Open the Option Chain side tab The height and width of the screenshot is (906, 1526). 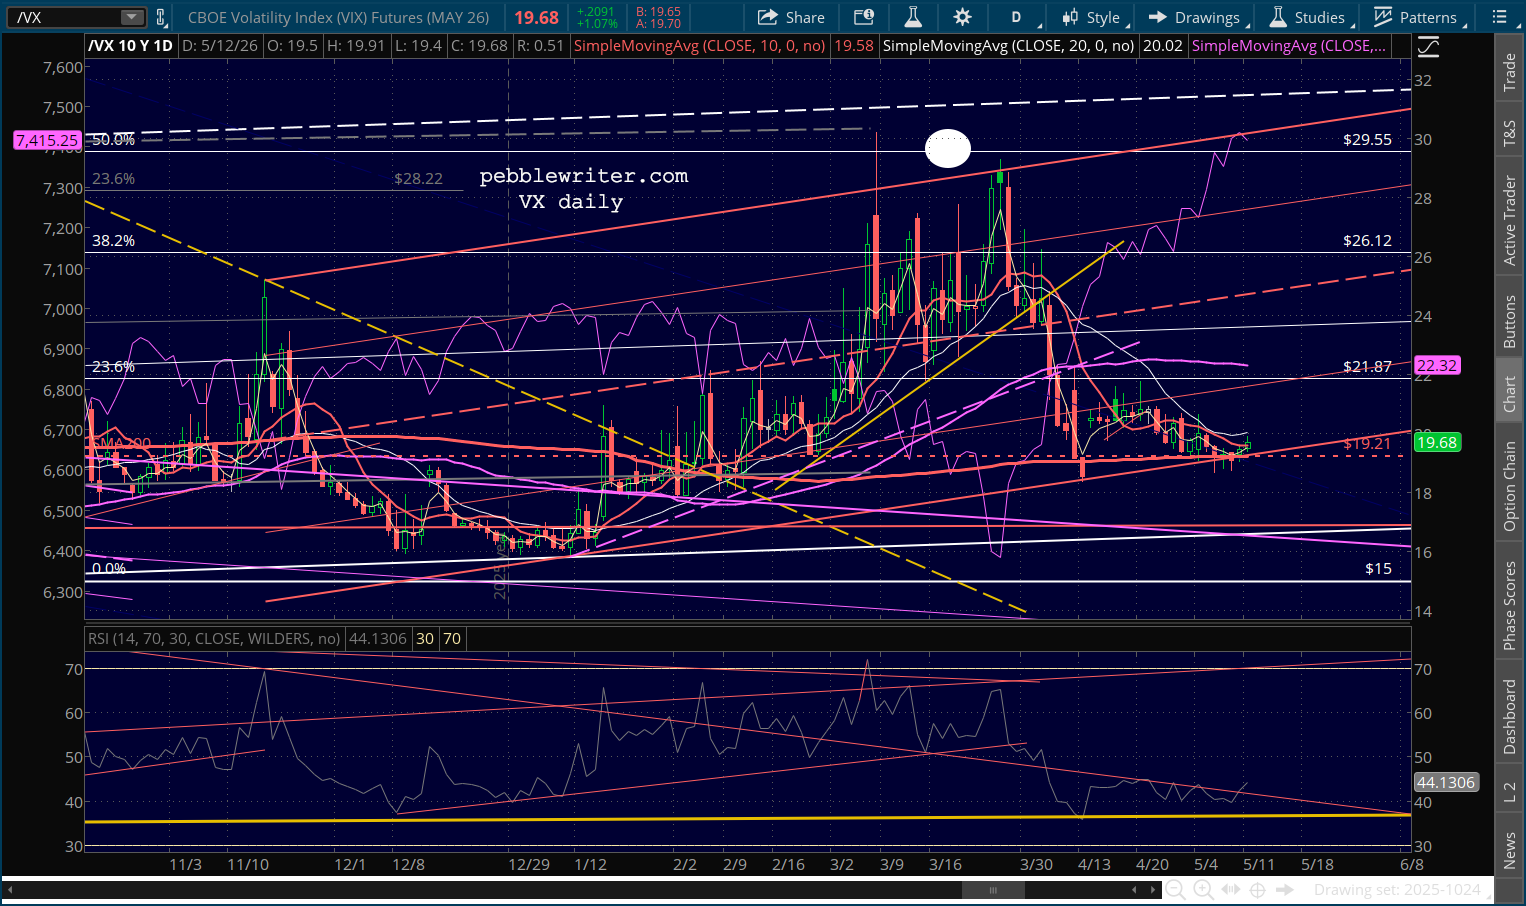pos(1509,487)
